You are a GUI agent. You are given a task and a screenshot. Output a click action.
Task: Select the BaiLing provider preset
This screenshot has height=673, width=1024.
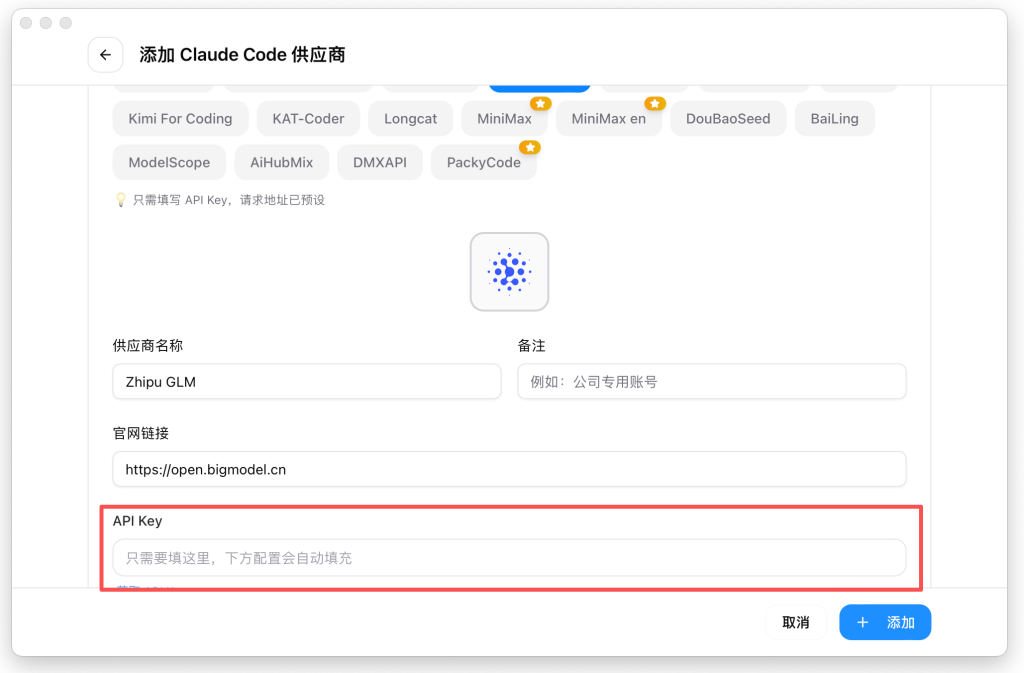[834, 118]
